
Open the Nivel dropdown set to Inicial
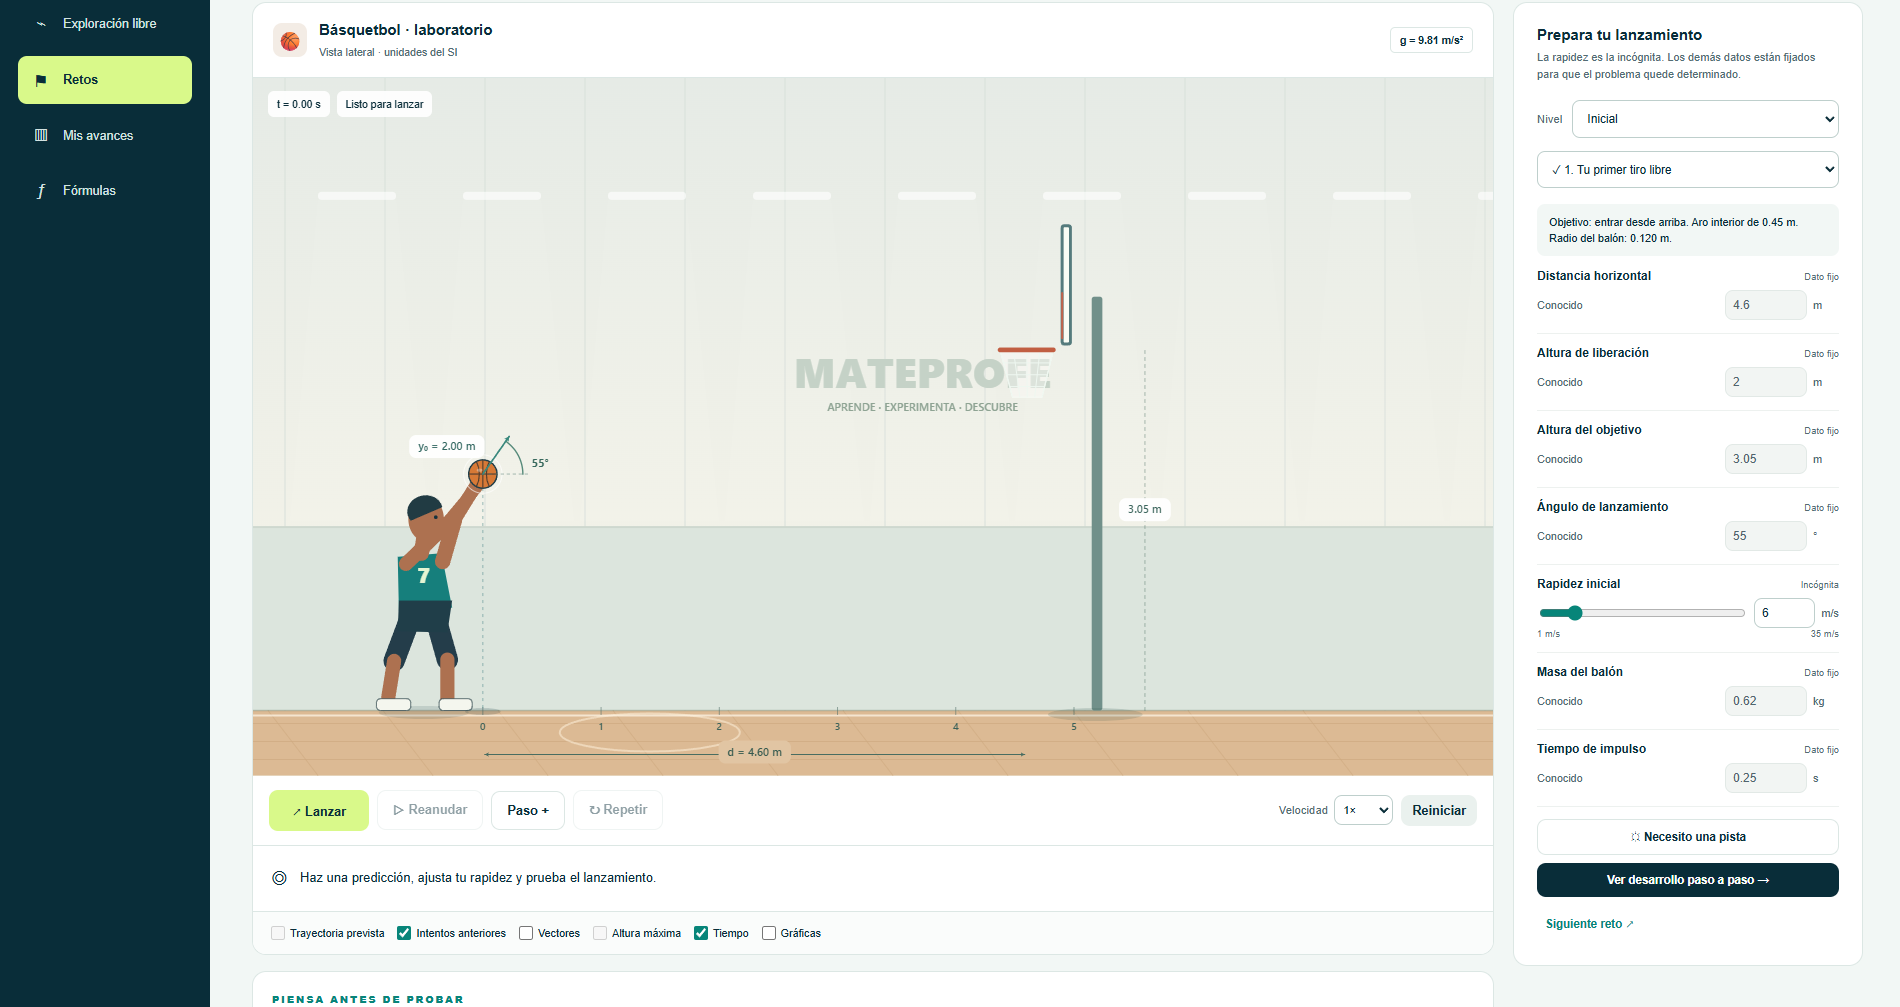[x=1705, y=119]
